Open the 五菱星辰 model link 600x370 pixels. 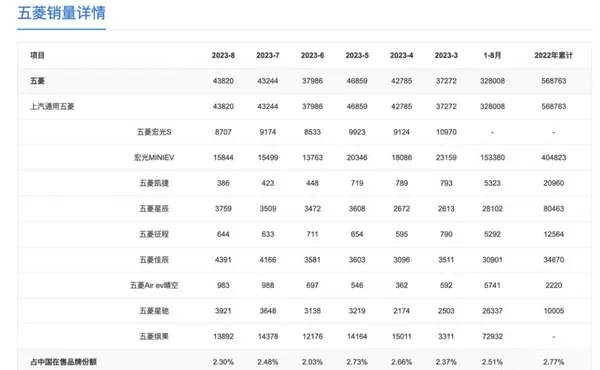(x=154, y=209)
